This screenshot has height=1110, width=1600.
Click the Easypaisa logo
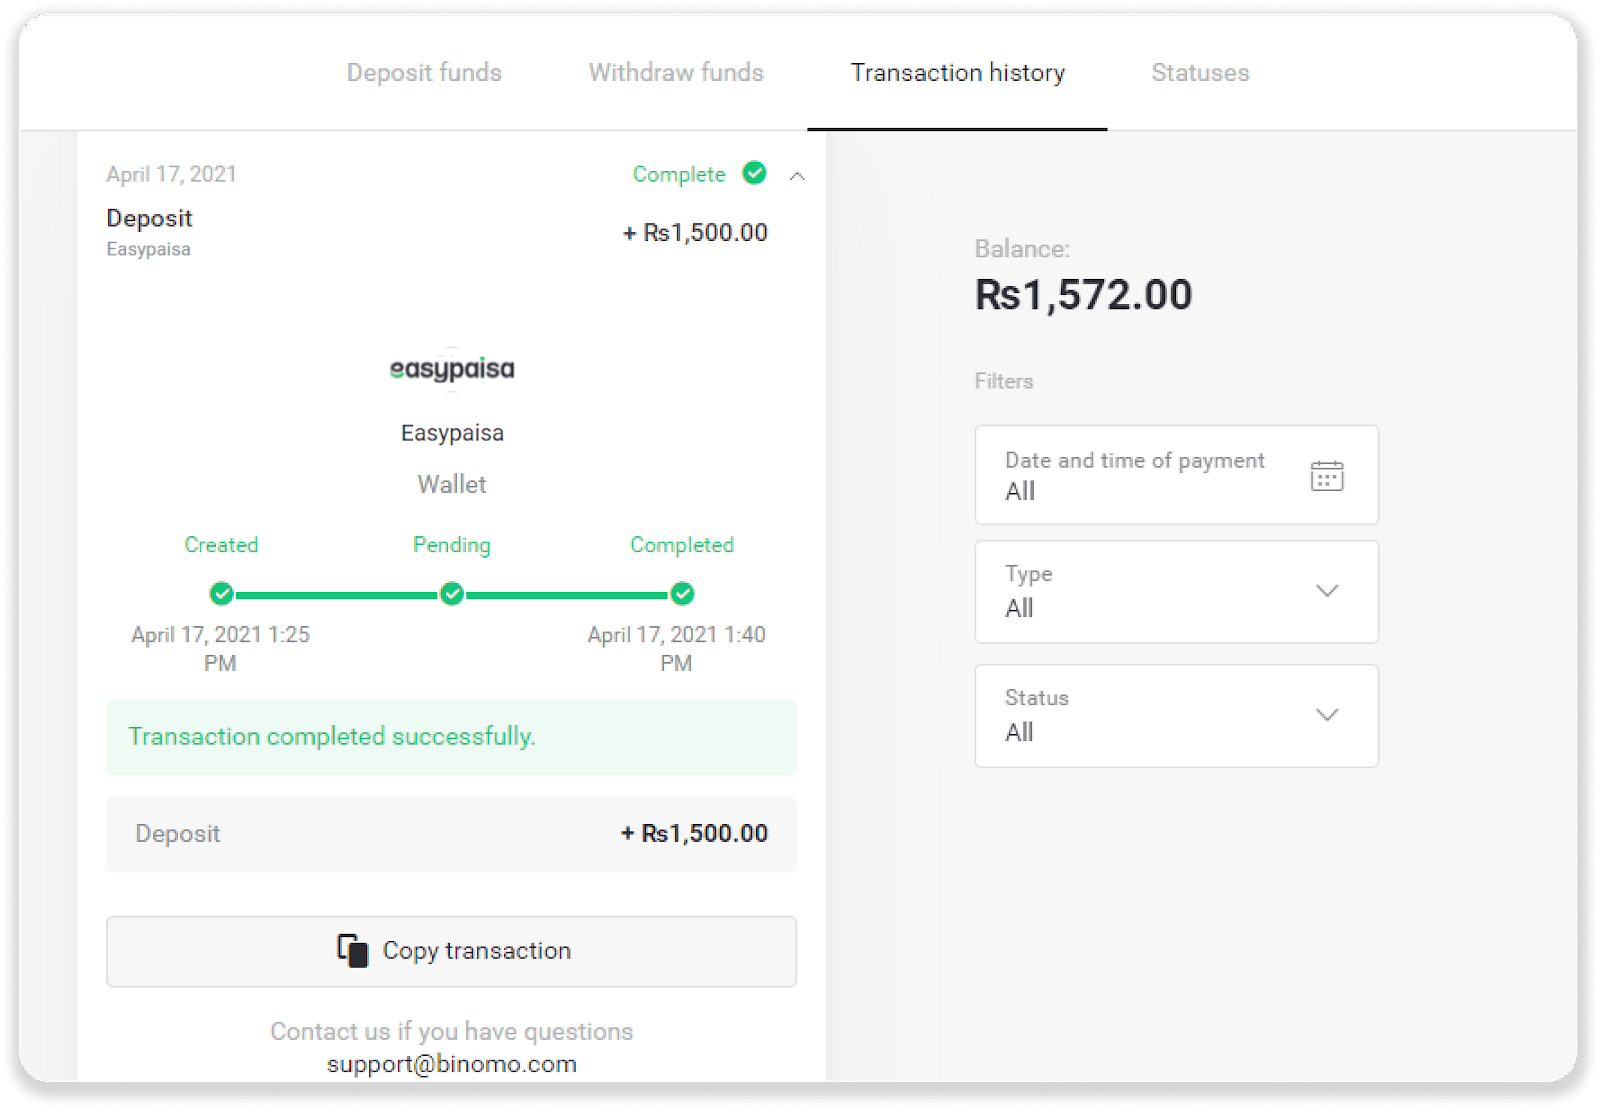[452, 369]
